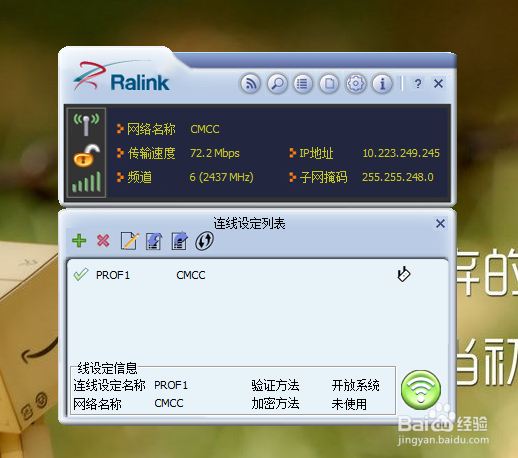
Task: Click the 72.2 Mbps transfer speed value
Action: (215, 153)
